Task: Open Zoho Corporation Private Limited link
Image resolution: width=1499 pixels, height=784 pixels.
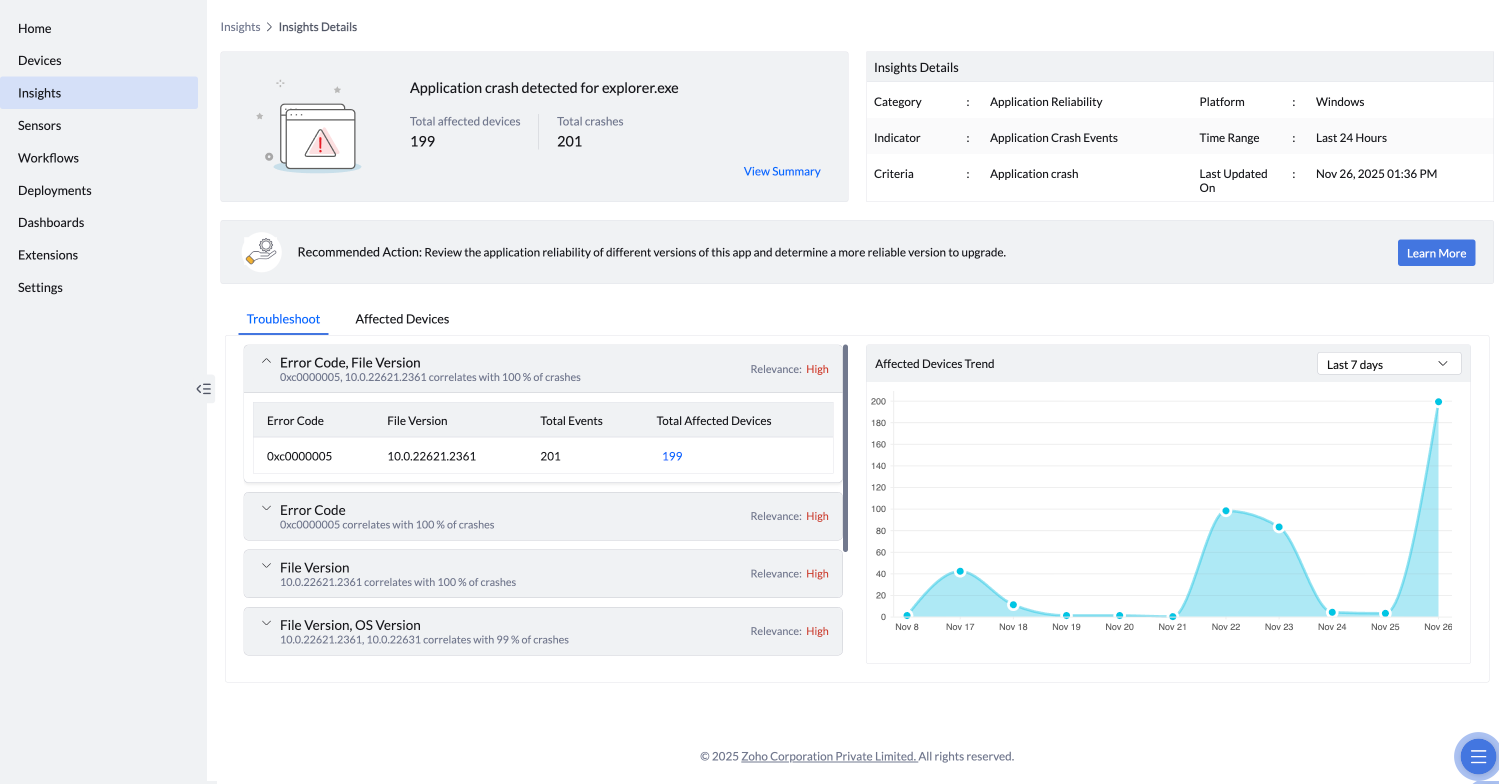Action: 828,756
